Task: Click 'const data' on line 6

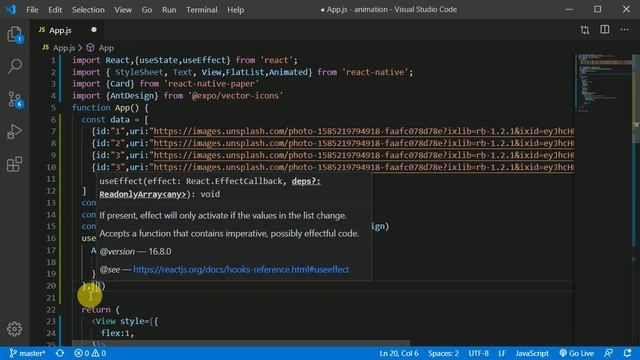Action: point(106,120)
